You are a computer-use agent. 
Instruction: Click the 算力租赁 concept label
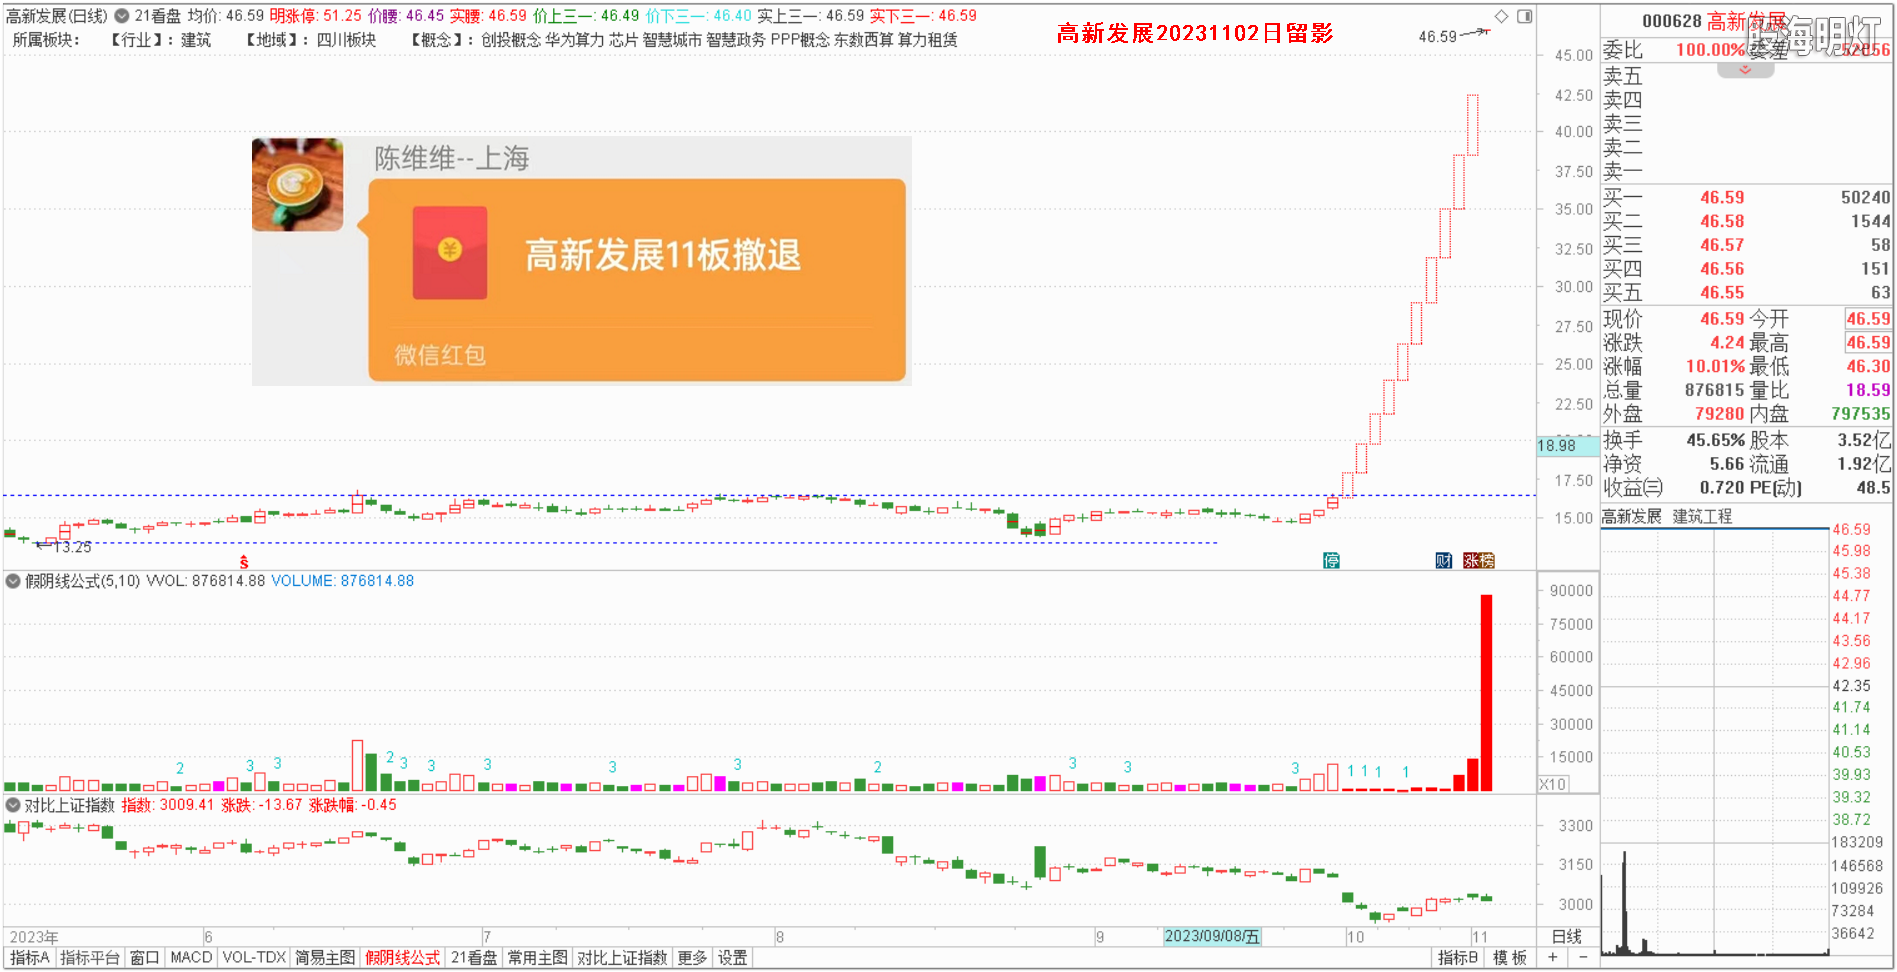(927, 40)
